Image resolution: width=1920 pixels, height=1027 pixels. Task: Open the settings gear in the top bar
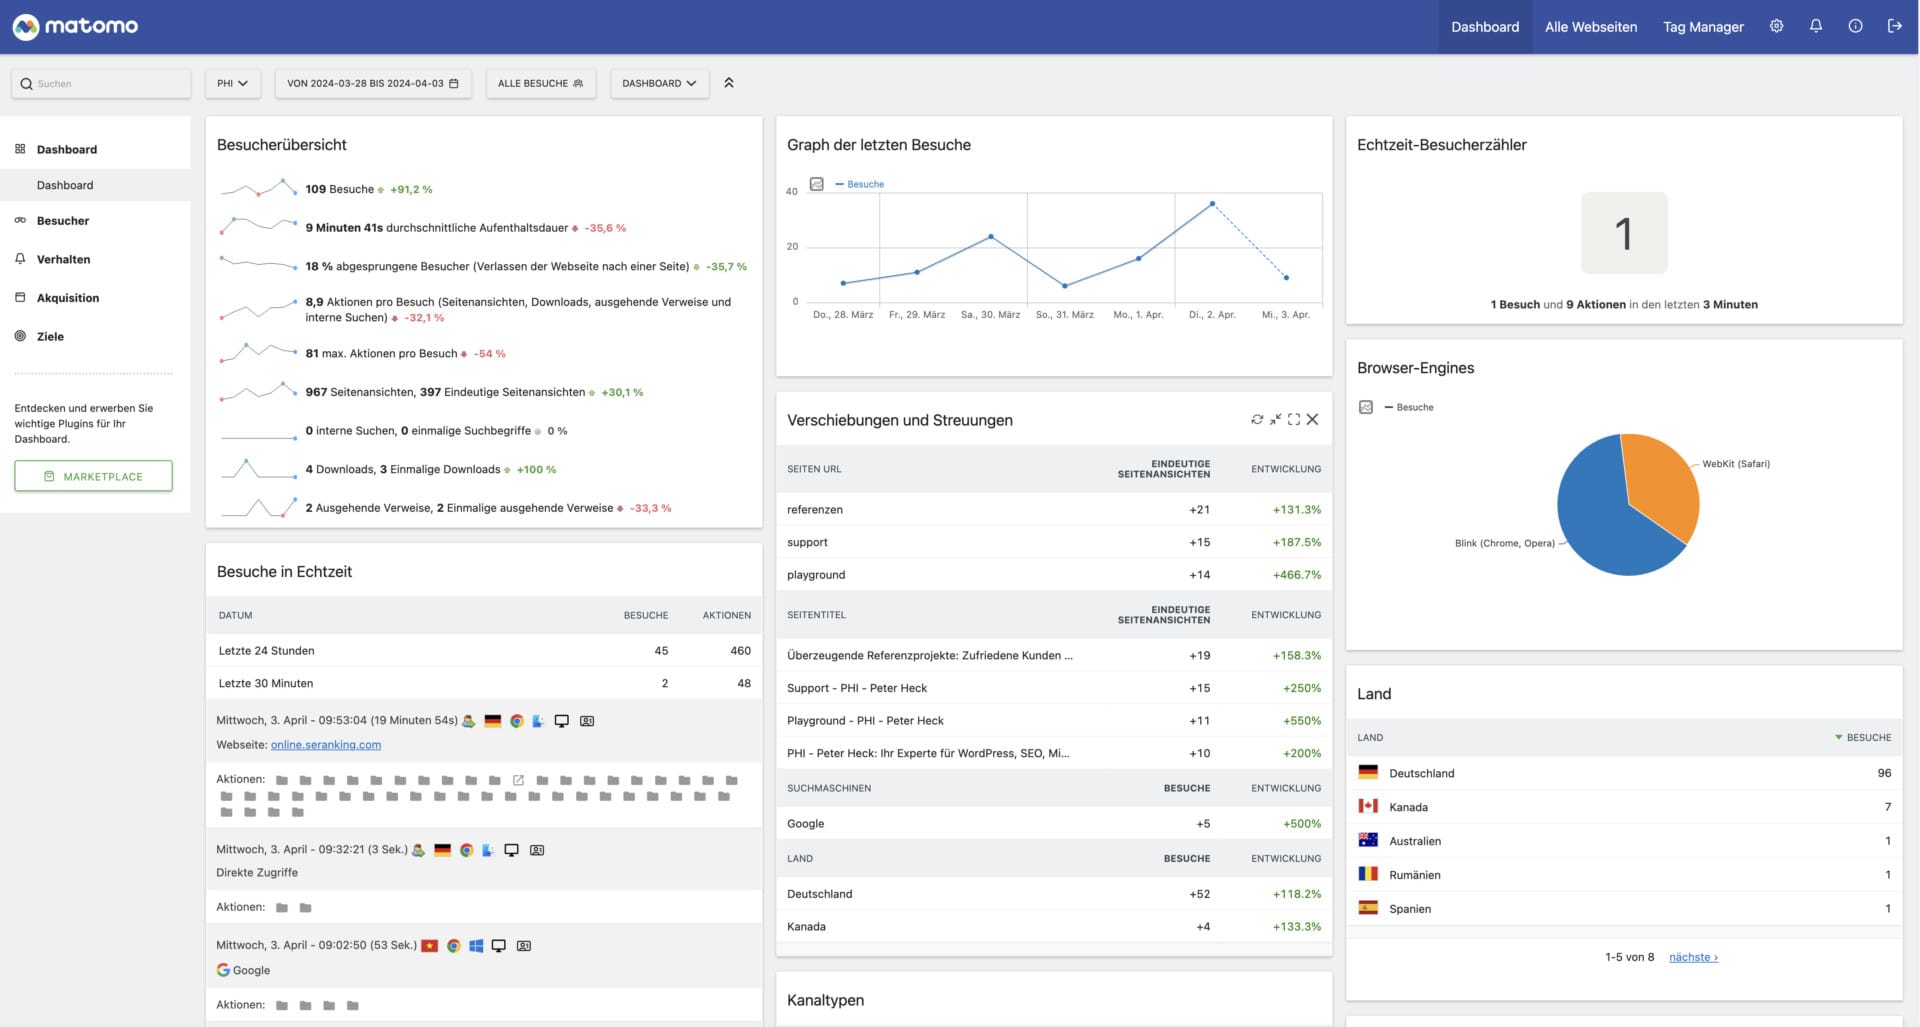(x=1777, y=26)
